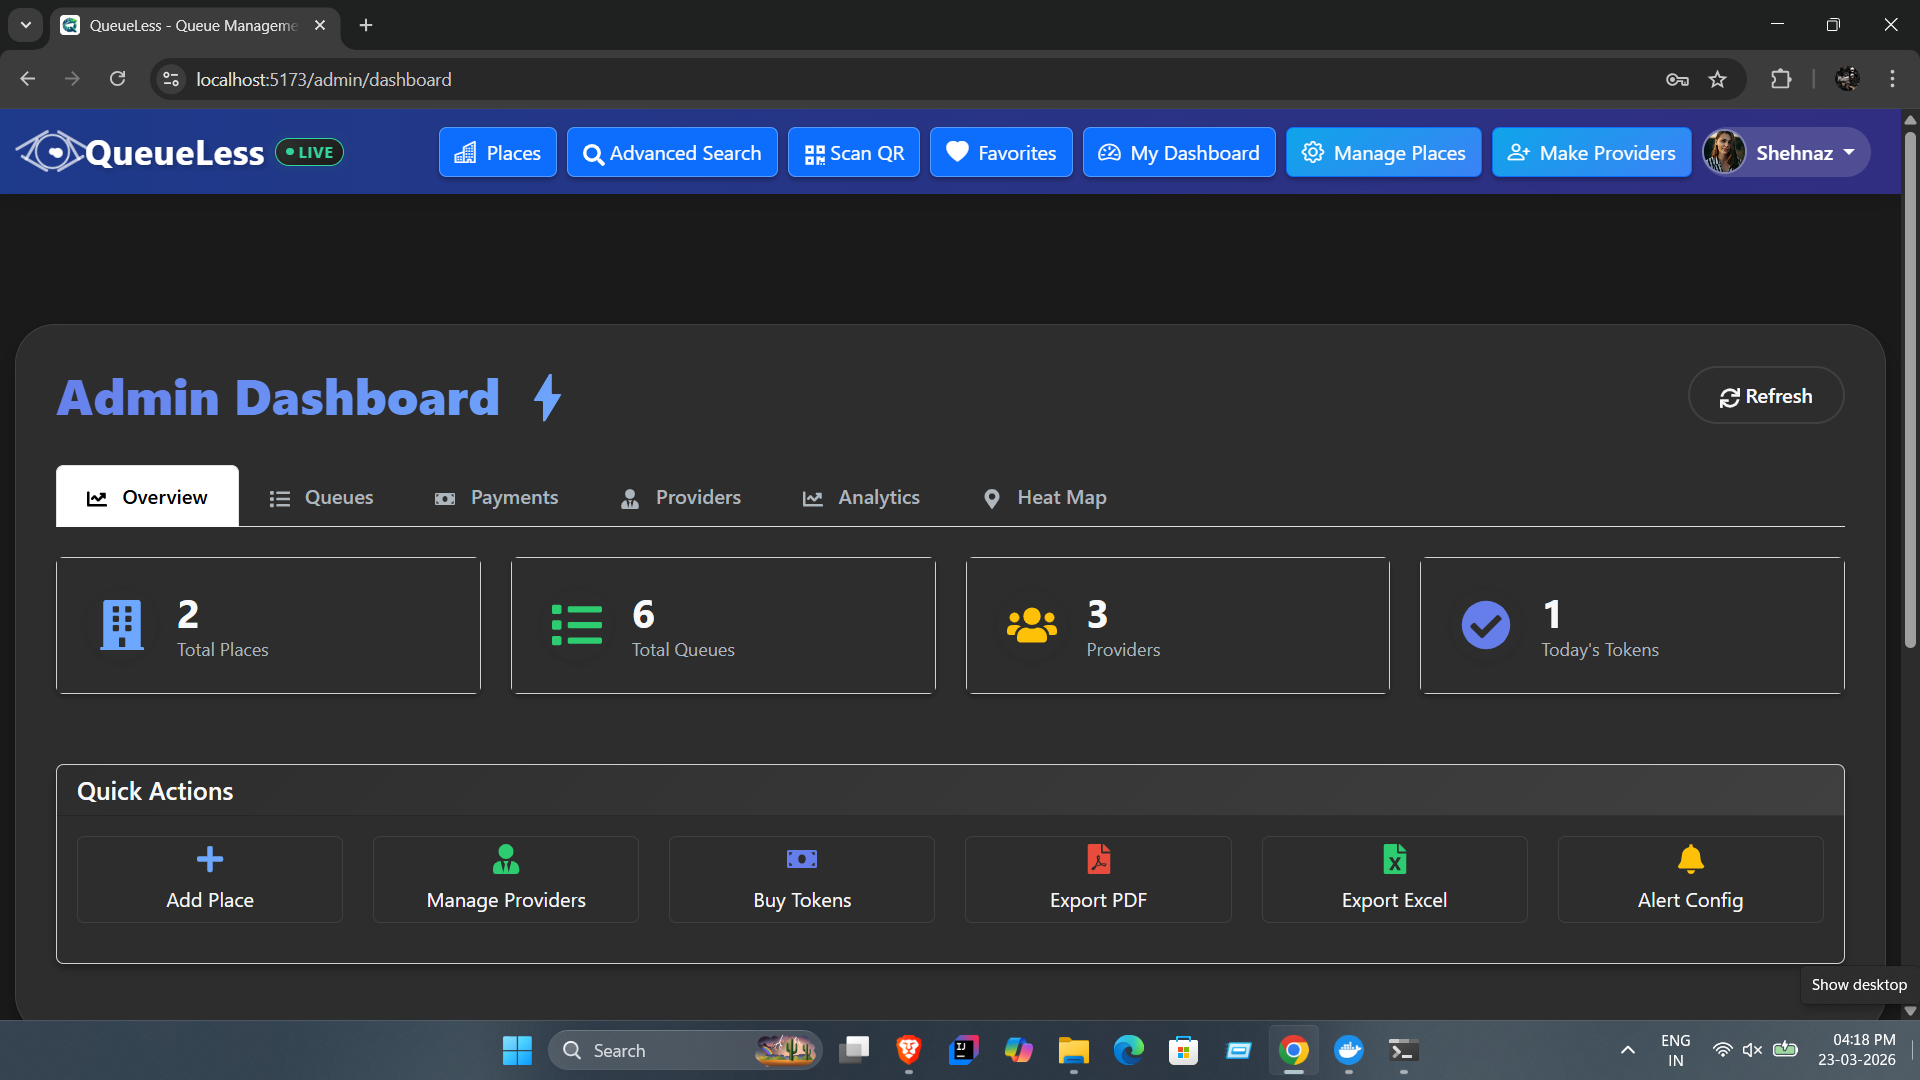Open Docker Desktop from taskbar
The image size is (1920, 1080).
(x=1349, y=1050)
